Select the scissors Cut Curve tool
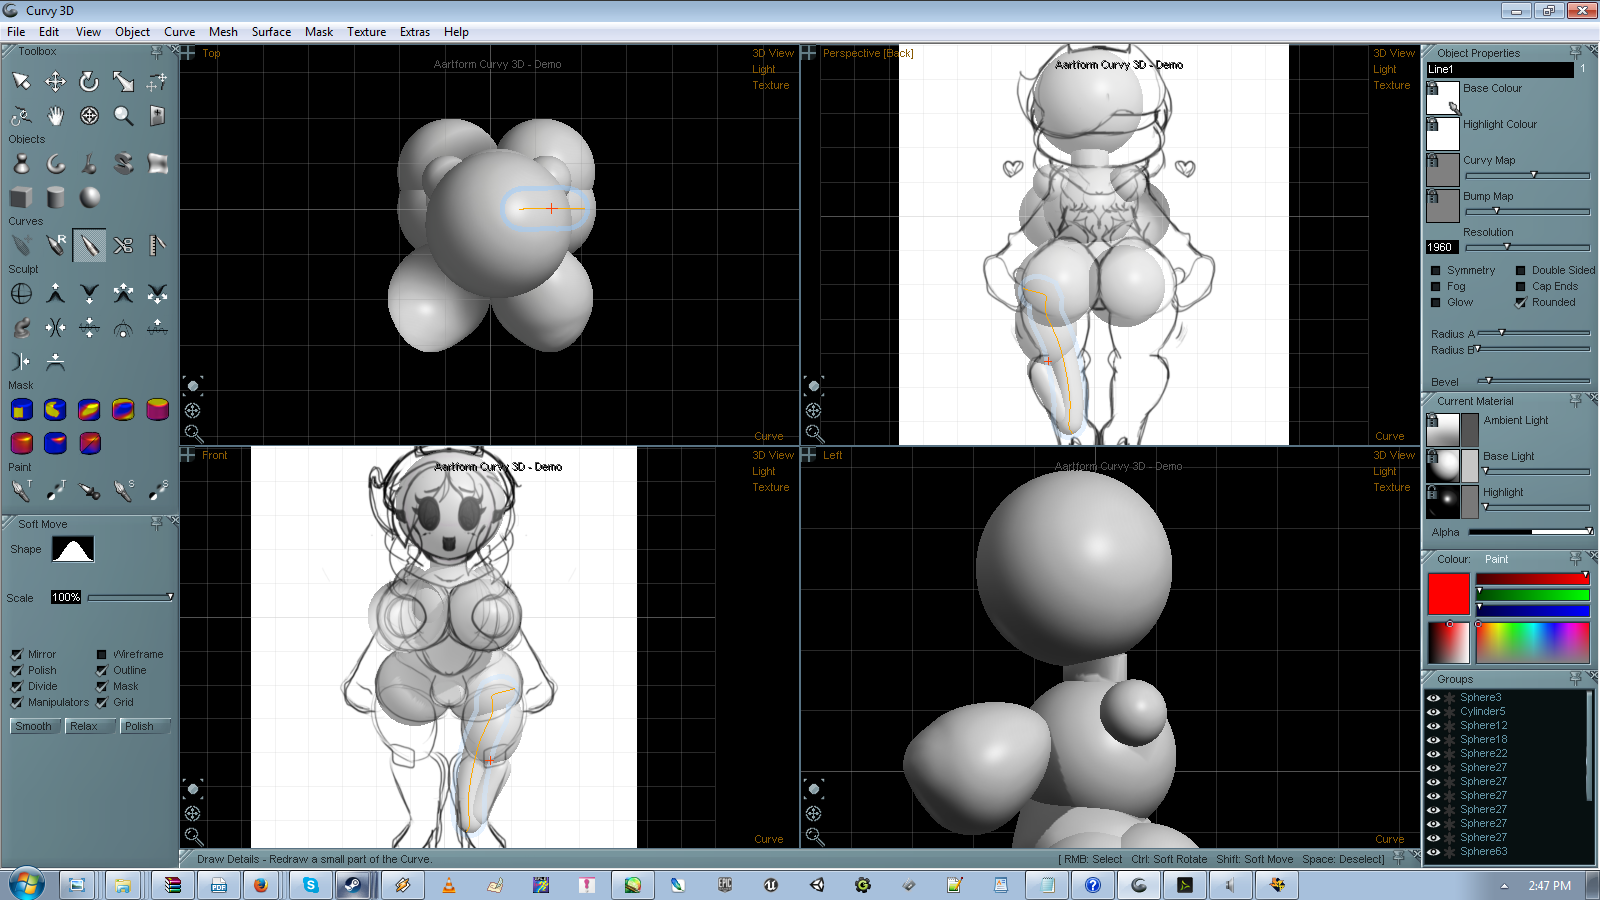 pos(123,245)
